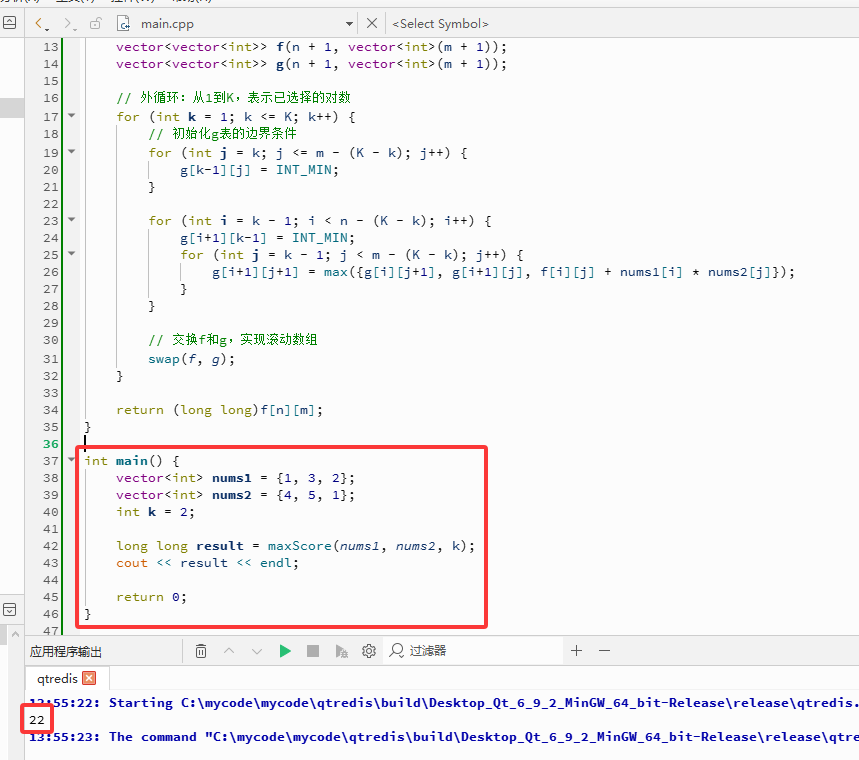Click 'cout << result << endl;' line
The image size is (859, 760).
click(x=207, y=563)
